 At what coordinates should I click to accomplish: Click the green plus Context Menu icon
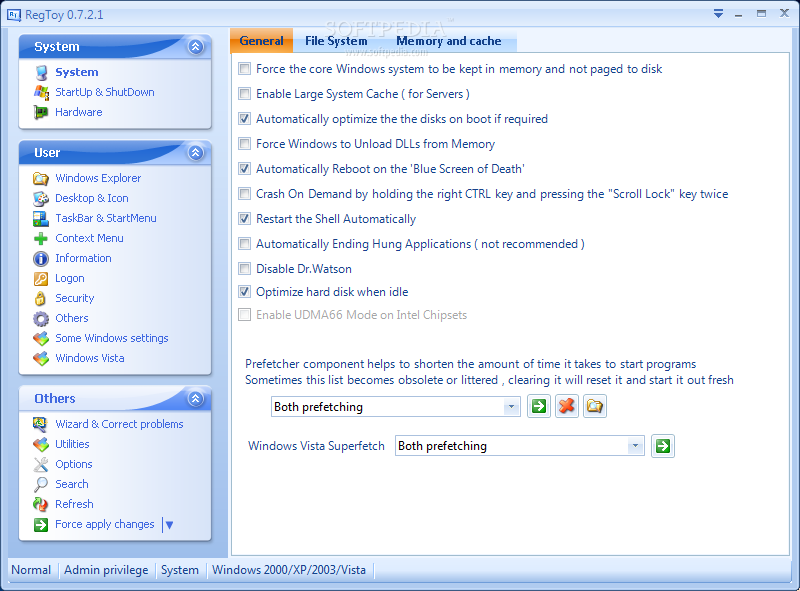(41, 238)
